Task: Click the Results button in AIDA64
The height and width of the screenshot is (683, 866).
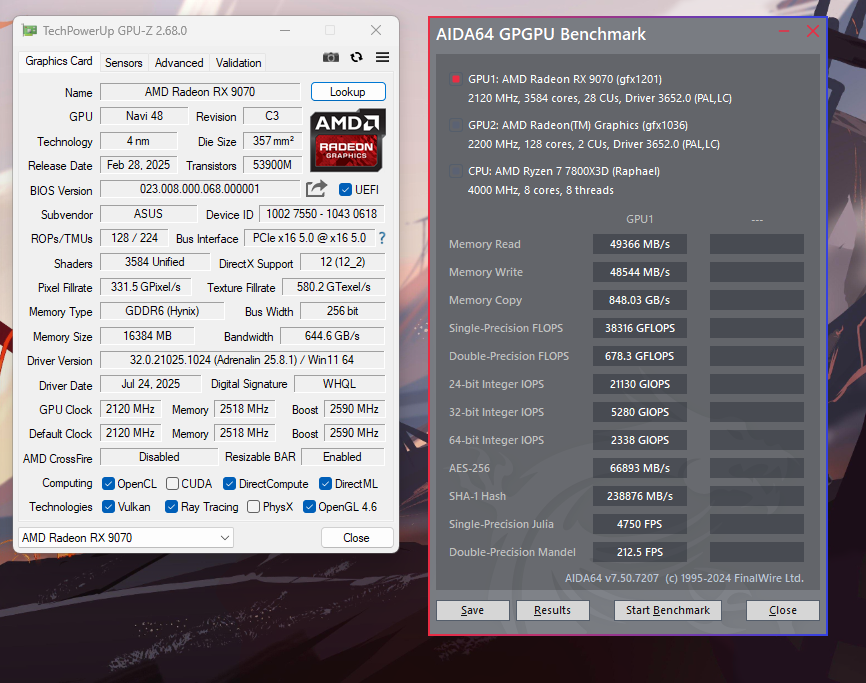Action: pyautogui.click(x=552, y=610)
